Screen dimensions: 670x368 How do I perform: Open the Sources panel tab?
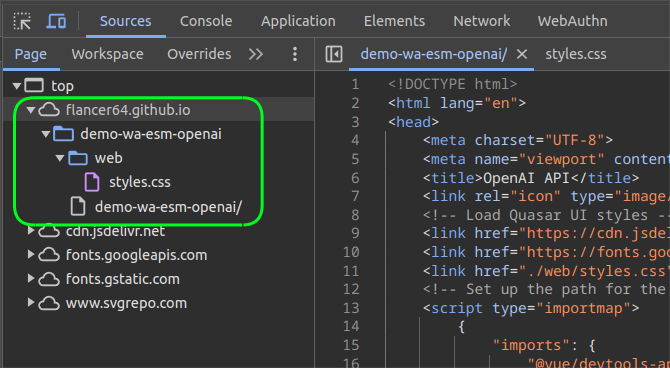(x=126, y=21)
